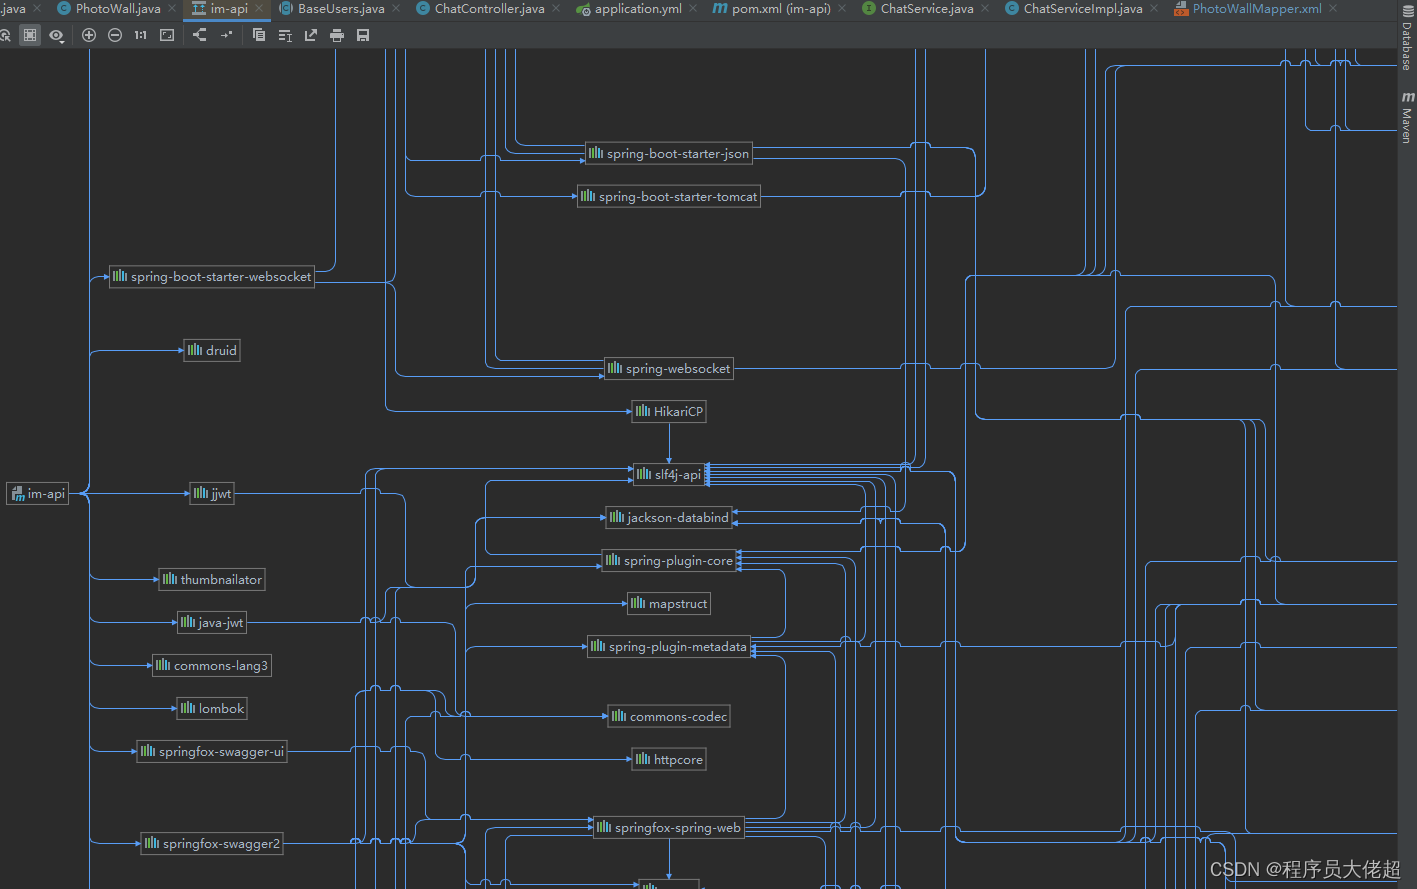The width and height of the screenshot is (1417, 889).
Task: Click the httpcore node
Action: (669, 759)
